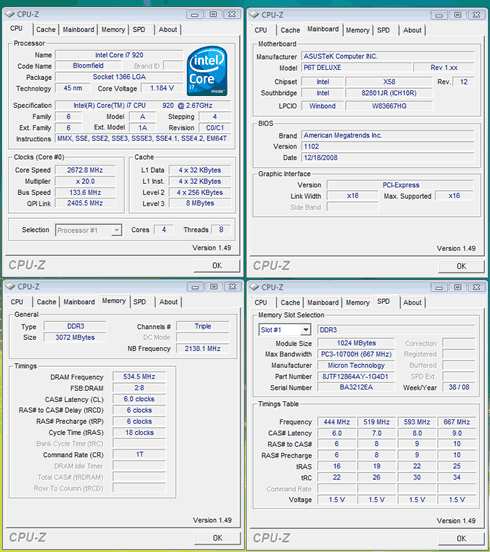
Task: Click the serial number BA3212EA
Action: (356, 388)
